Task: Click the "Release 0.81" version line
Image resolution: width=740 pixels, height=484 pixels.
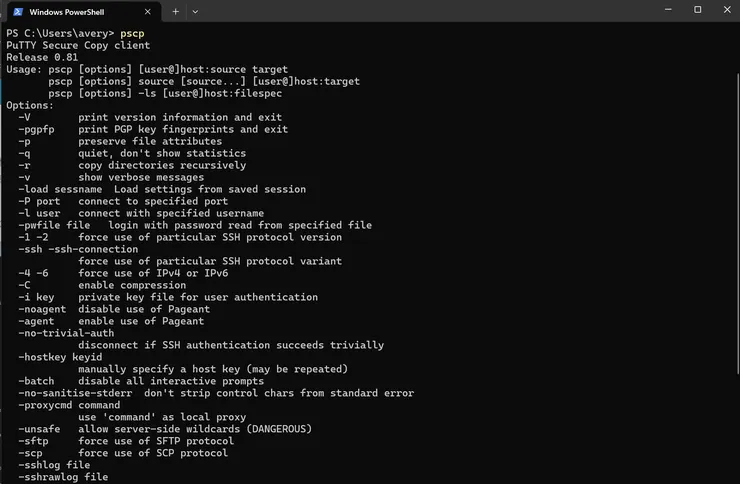Action: pyautogui.click(x=42, y=57)
